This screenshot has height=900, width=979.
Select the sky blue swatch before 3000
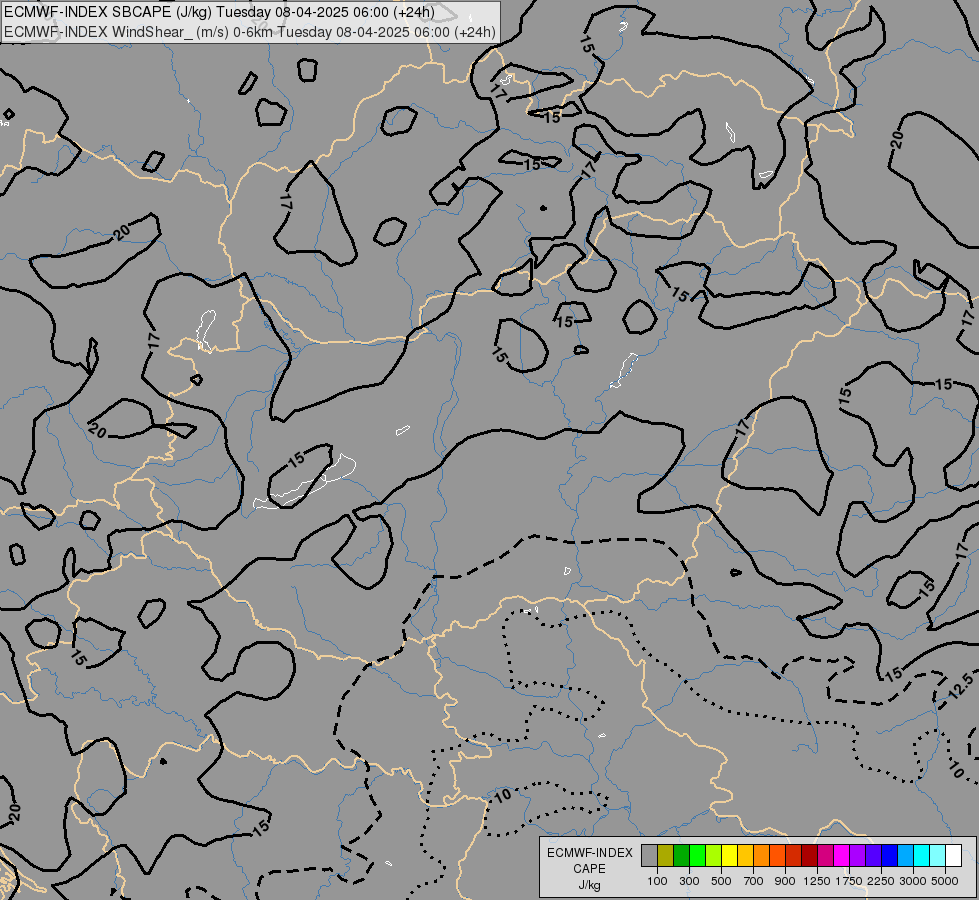tap(905, 856)
